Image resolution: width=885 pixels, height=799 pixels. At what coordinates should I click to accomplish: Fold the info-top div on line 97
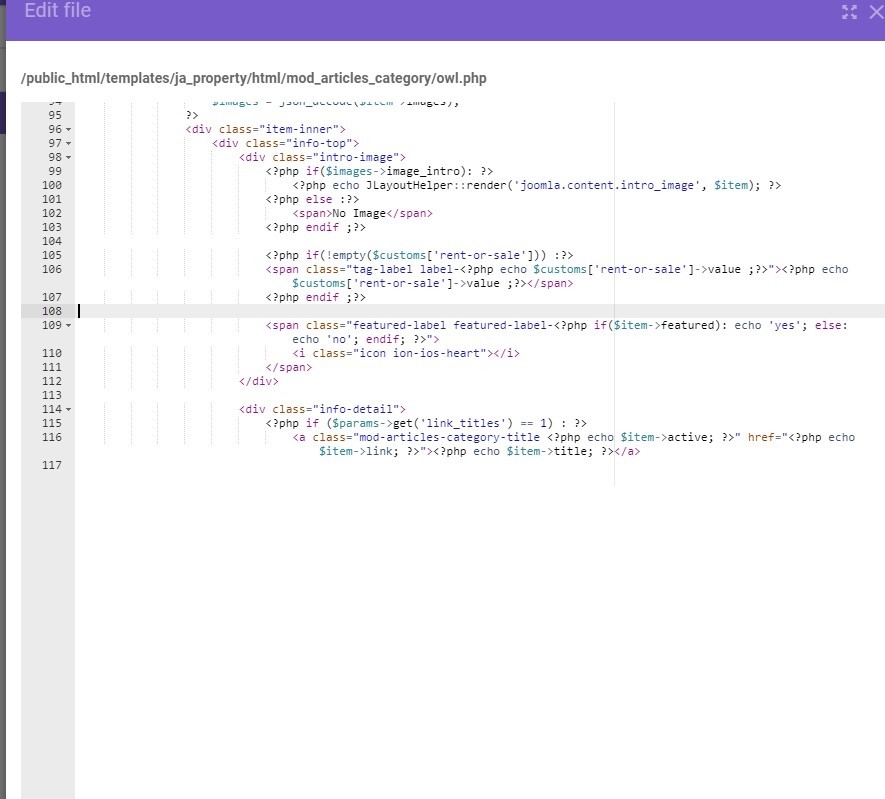(68, 144)
